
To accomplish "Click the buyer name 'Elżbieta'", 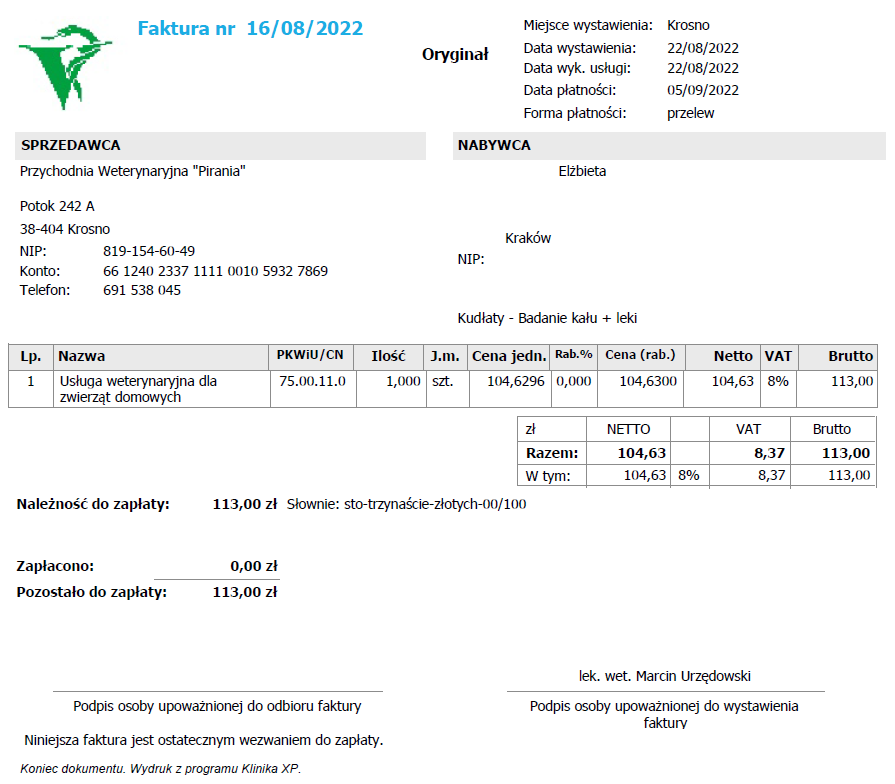I will coord(582,171).
